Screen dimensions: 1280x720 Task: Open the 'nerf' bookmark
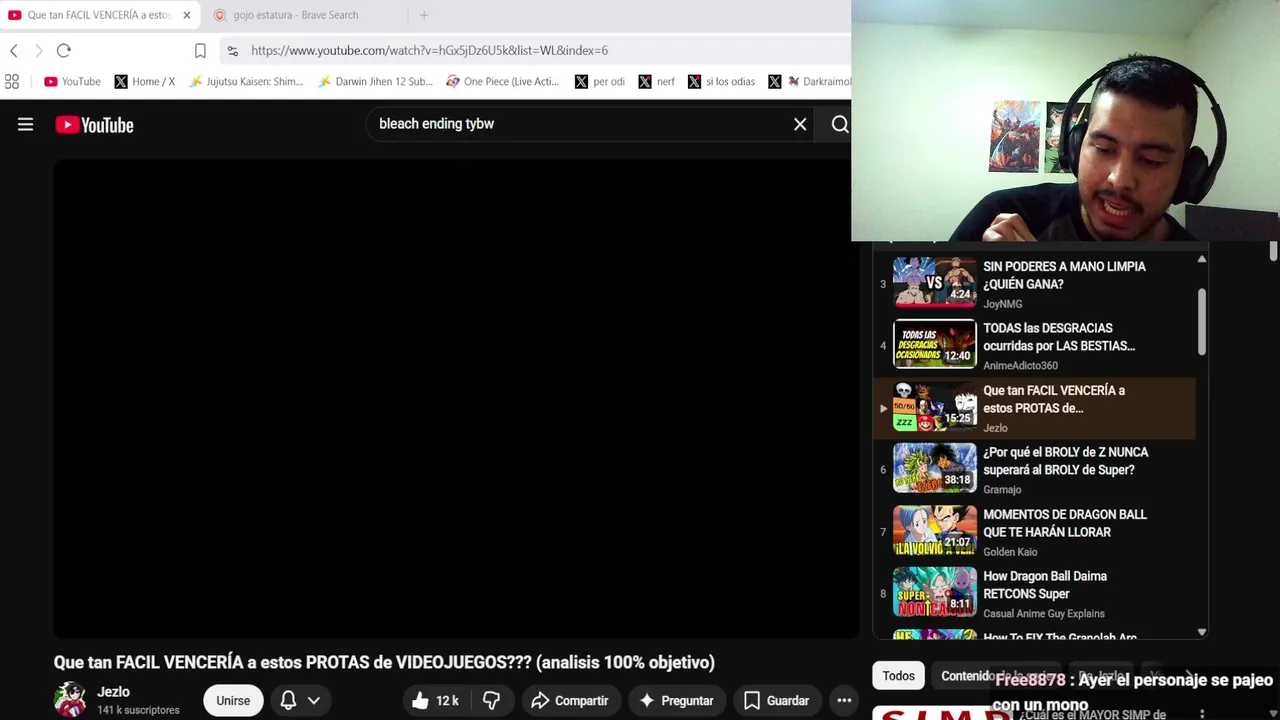pos(656,81)
